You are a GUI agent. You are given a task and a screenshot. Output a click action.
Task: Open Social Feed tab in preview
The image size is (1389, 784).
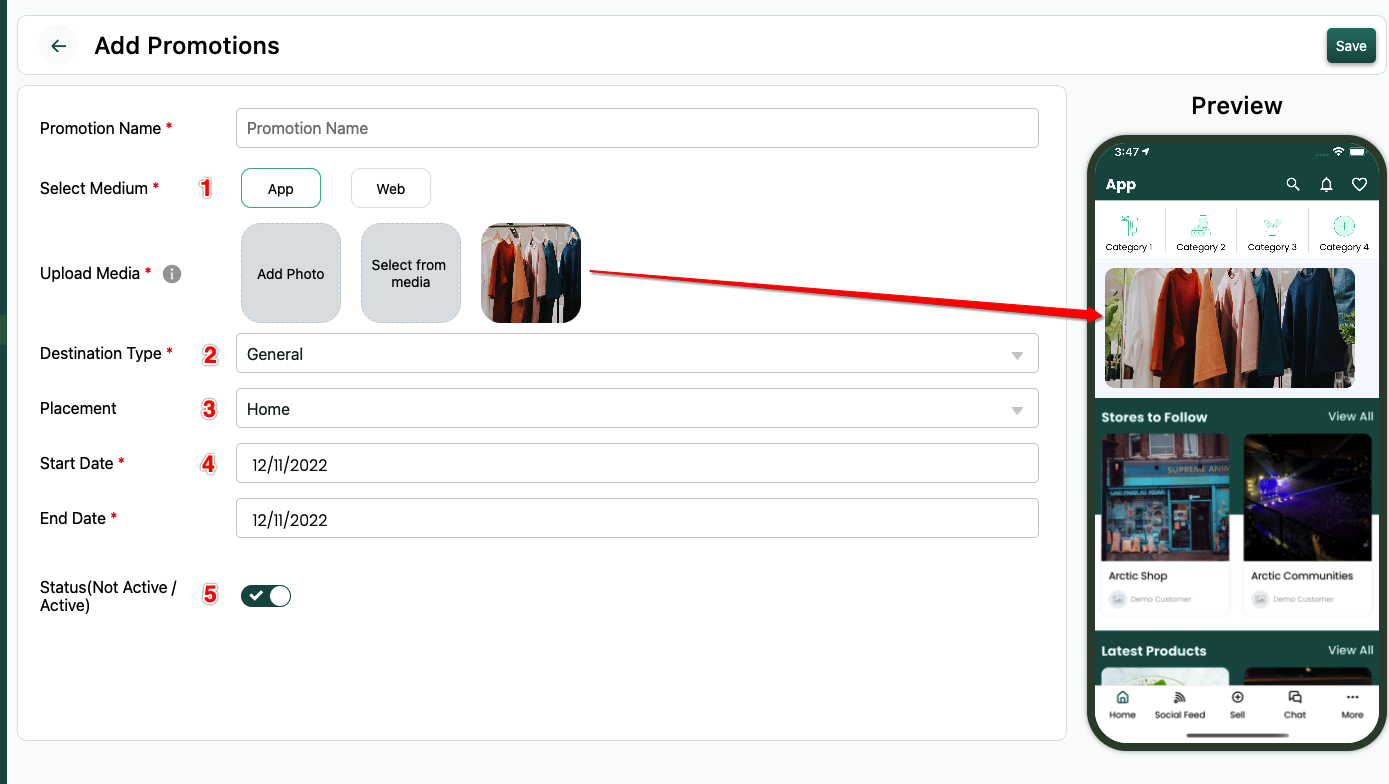1180,703
